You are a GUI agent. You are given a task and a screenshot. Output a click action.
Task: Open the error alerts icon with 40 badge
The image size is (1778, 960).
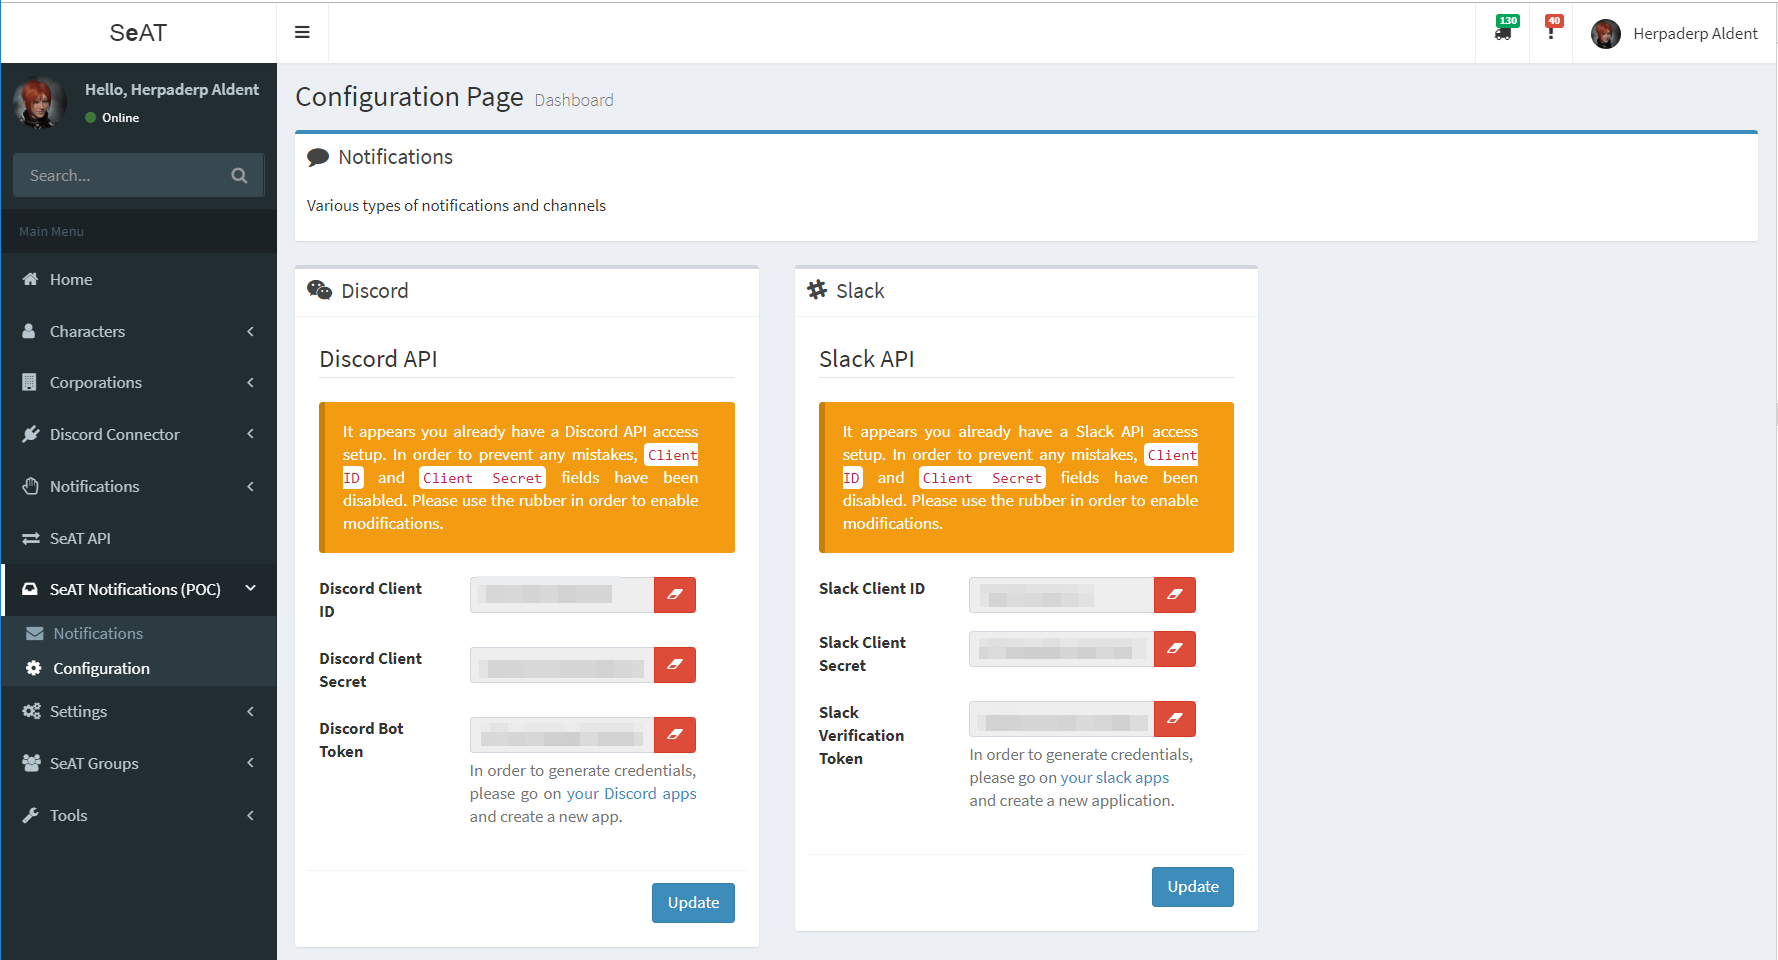point(1551,32)
